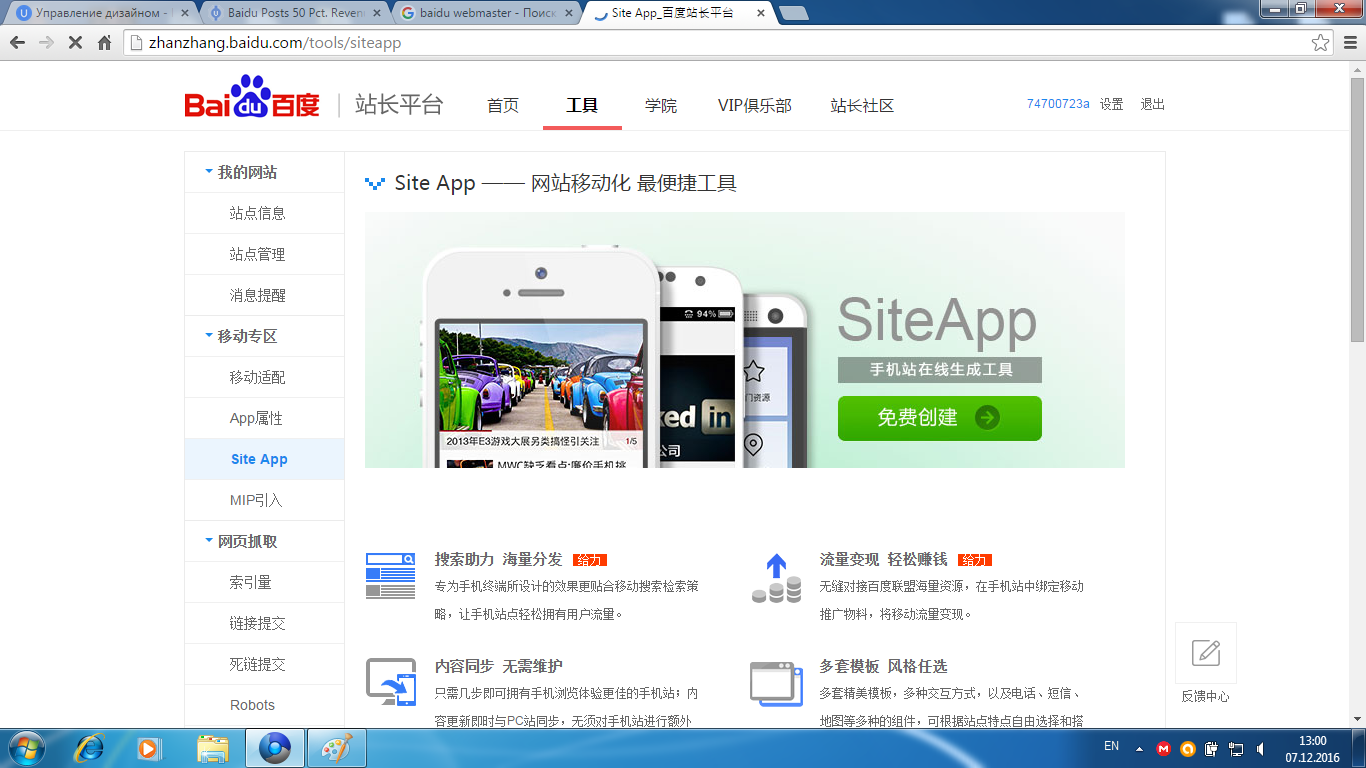Viewport: 1366px width, 768px height.
Task: Click the SiteApp phones banner image
Action: click(745, 340)
